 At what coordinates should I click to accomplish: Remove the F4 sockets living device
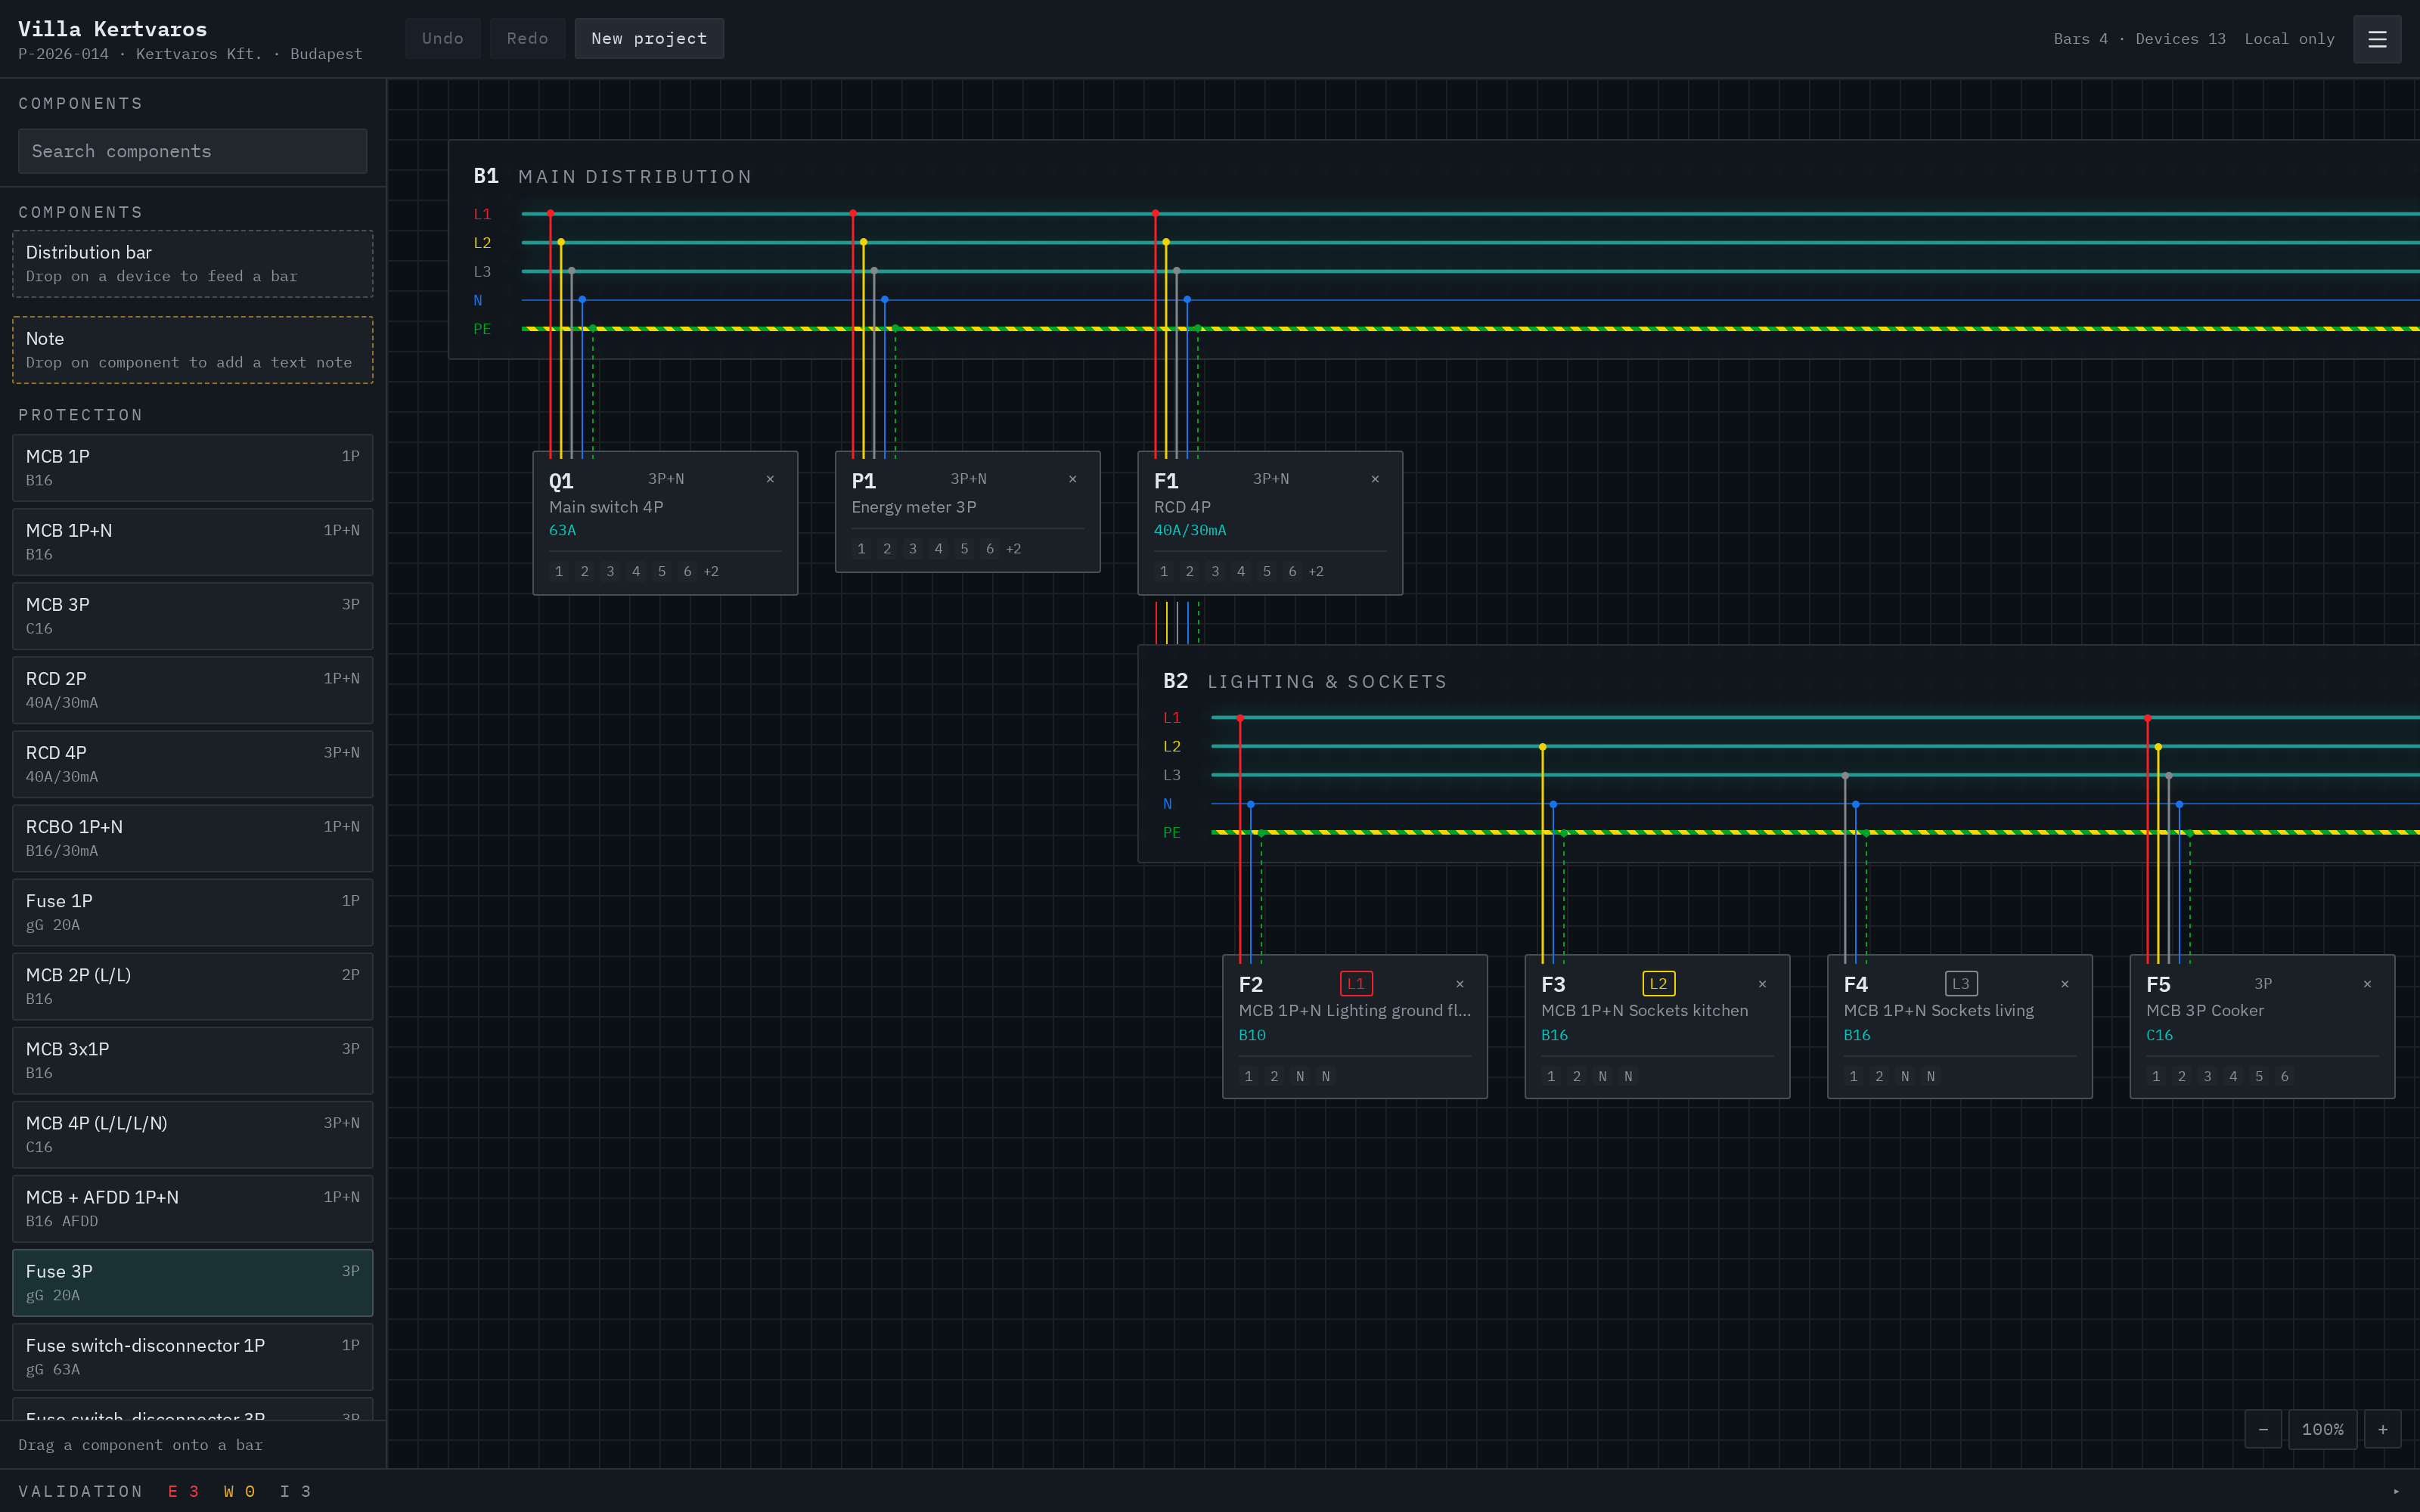tap(2065, 984)
